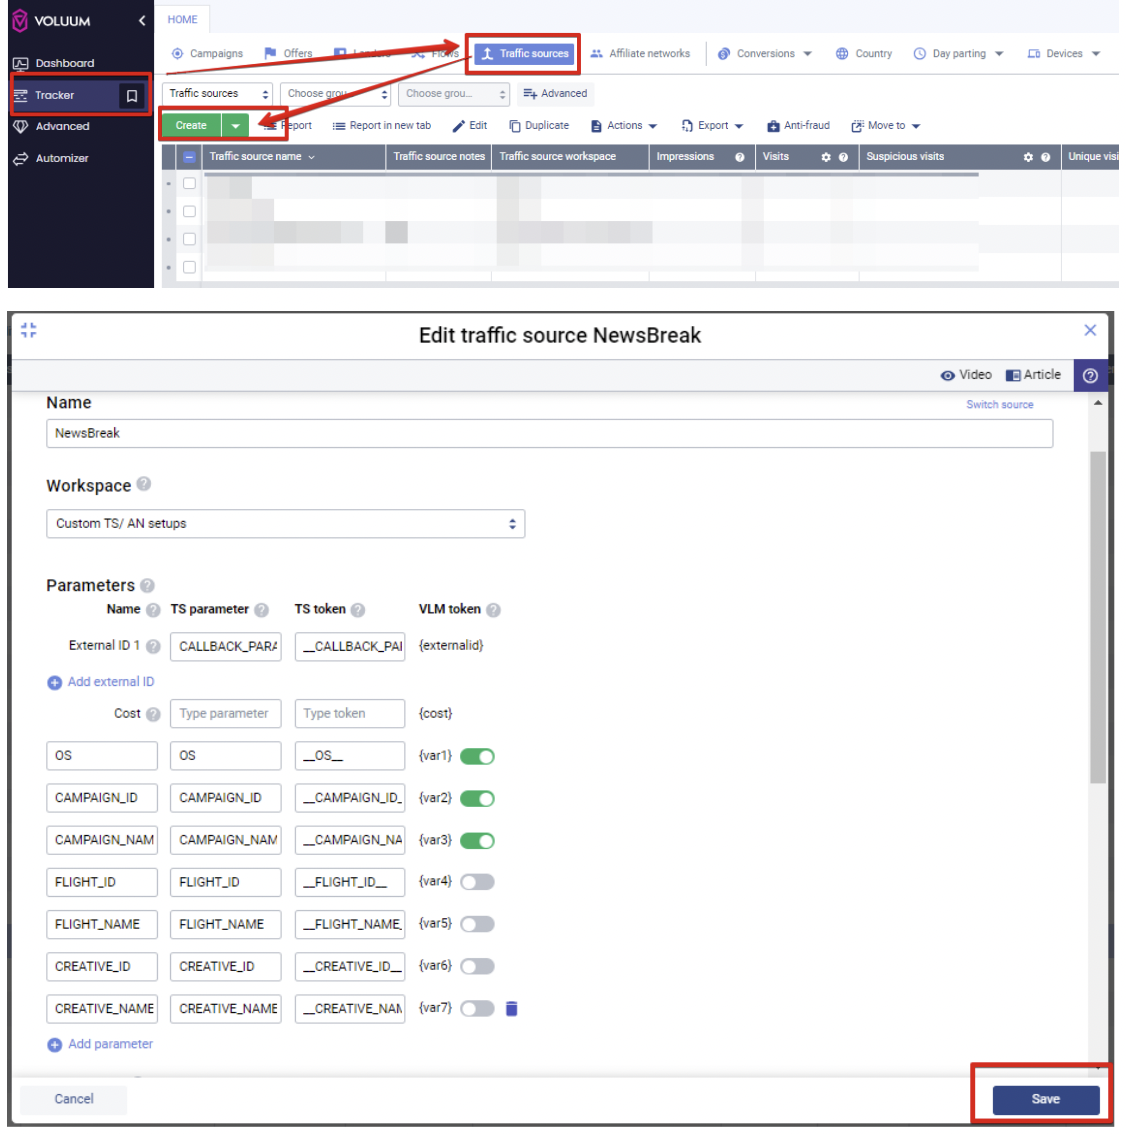
Task: Open Suspicious visits column settings gear
Action: (1028, 158)
